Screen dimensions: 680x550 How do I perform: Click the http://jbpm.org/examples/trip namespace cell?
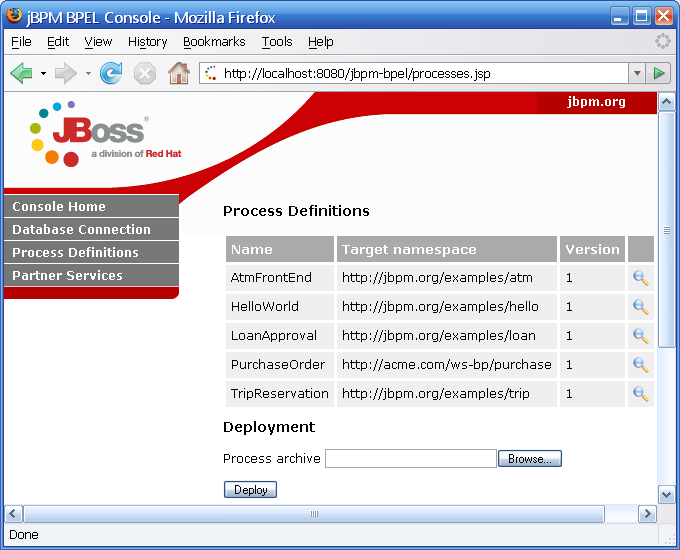pos(447,394)
